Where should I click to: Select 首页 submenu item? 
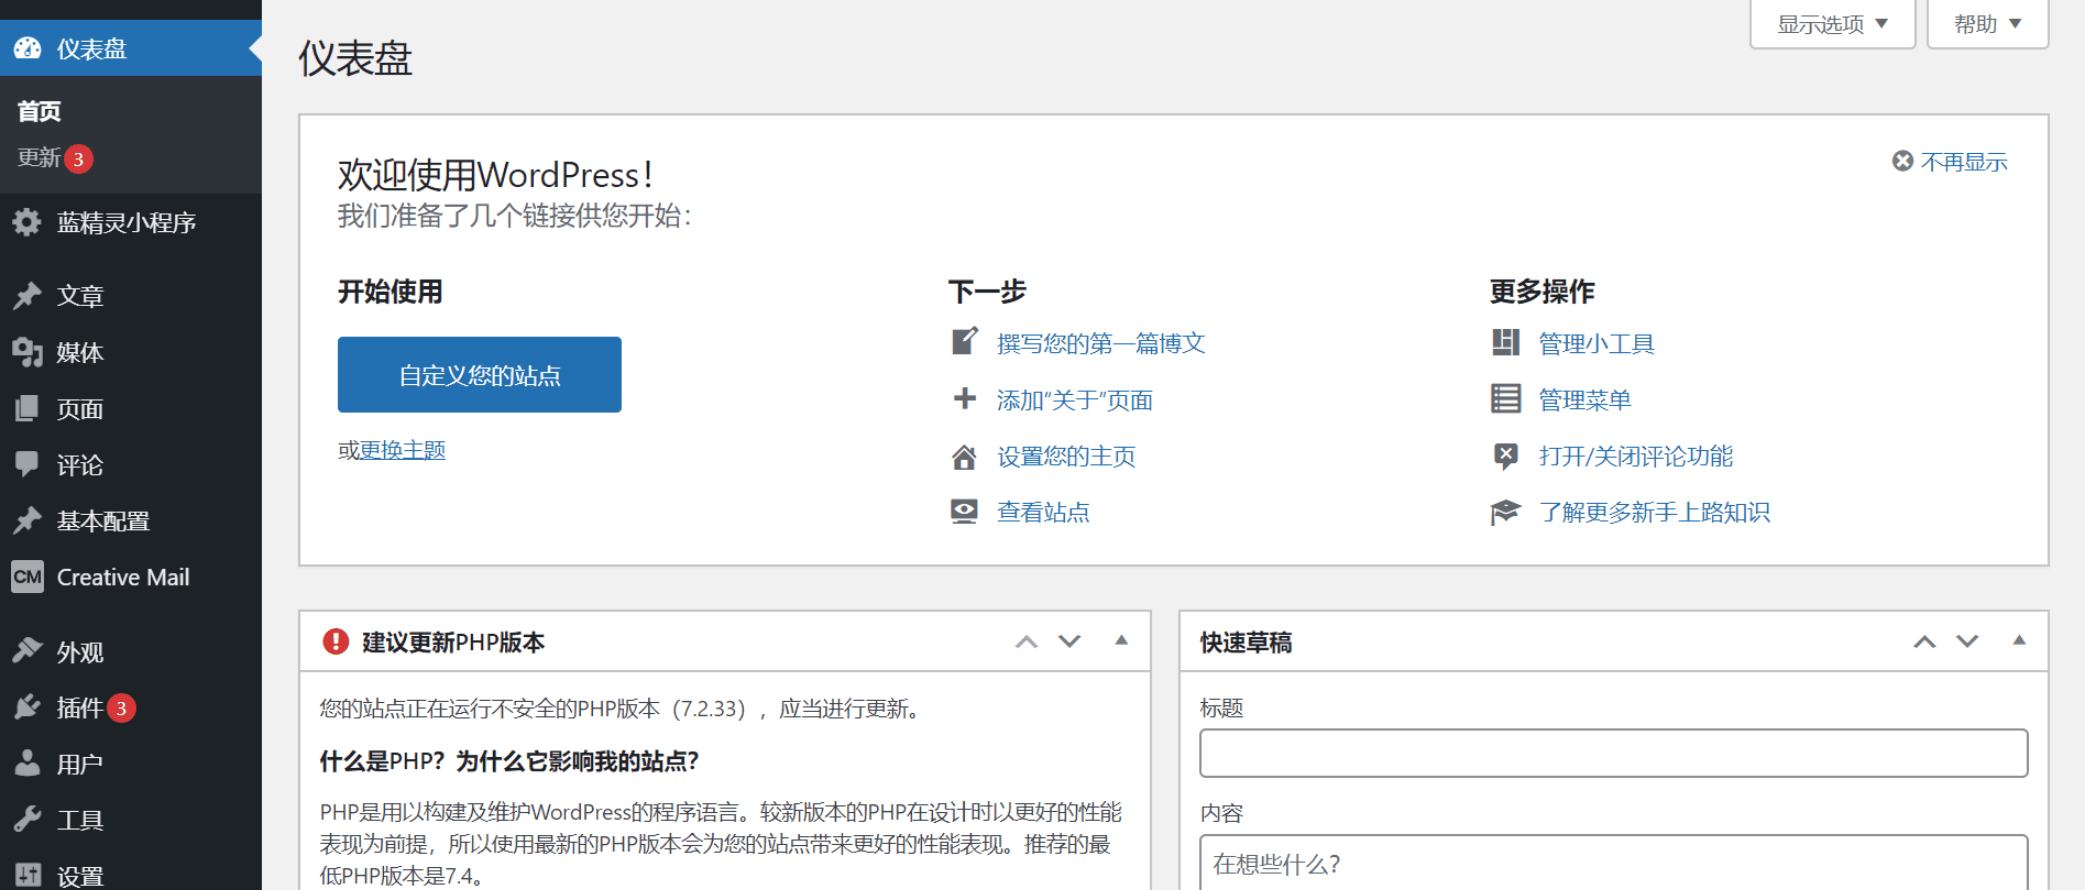tap(39, 111)
